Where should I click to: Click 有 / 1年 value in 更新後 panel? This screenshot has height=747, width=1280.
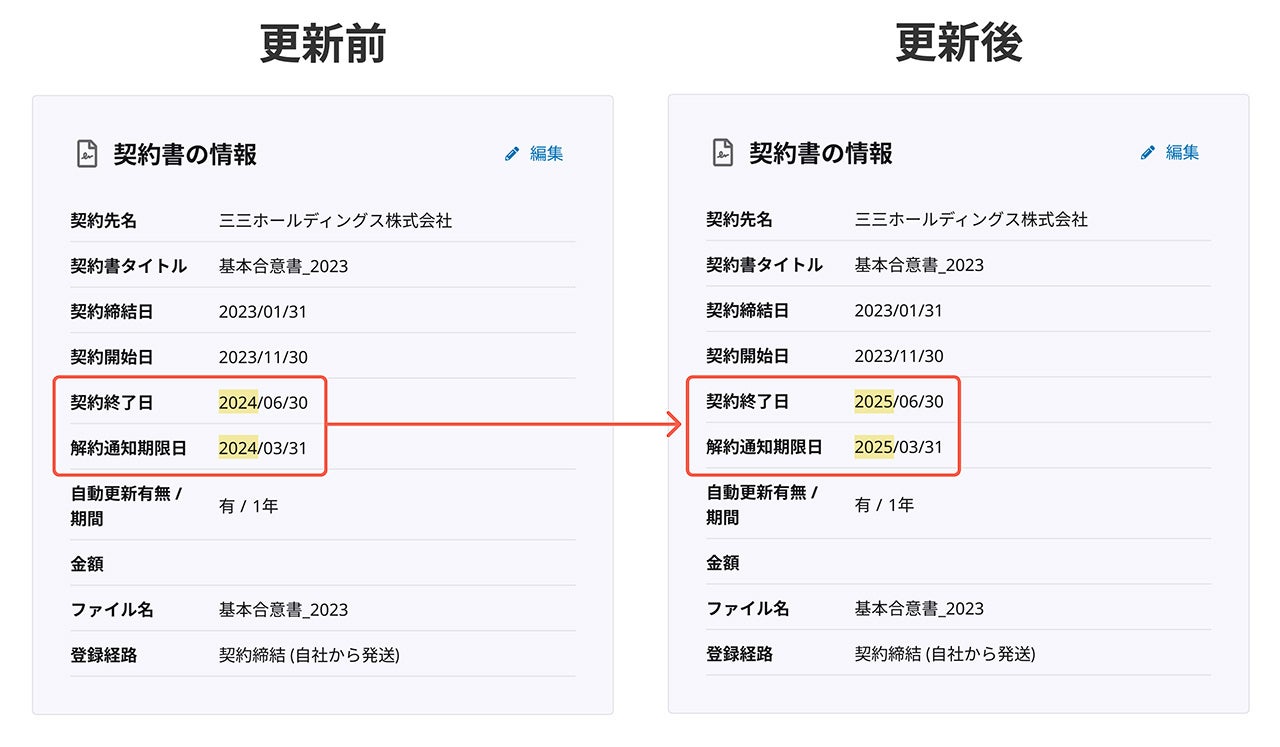(885, 505)
